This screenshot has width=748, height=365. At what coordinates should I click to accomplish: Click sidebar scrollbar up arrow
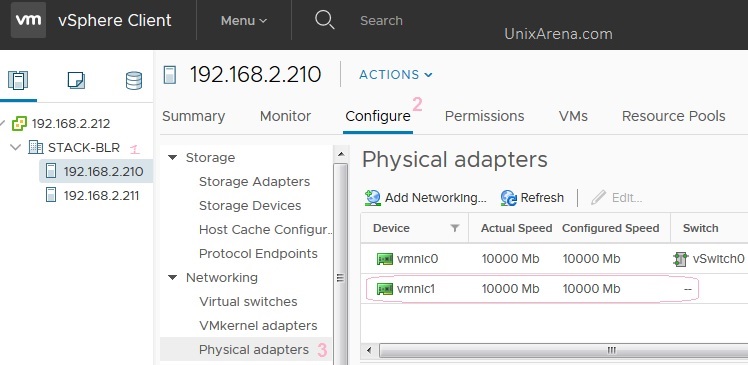pyautogui.click(x=341, y=154)
